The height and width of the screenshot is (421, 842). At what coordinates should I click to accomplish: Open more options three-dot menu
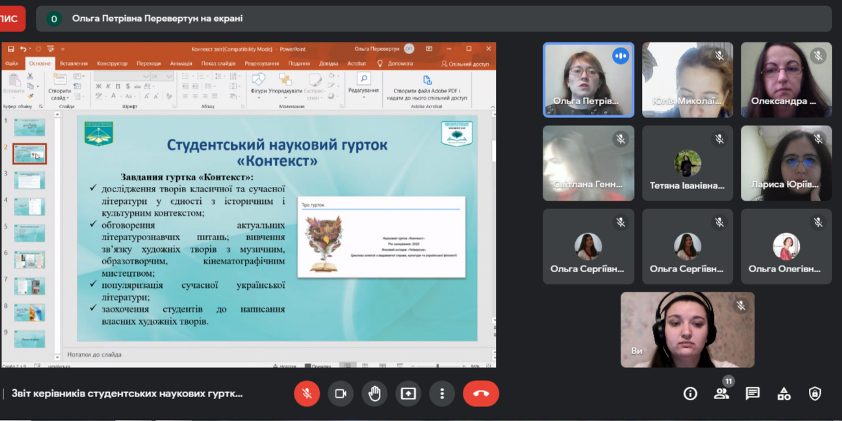coord(441,393)
